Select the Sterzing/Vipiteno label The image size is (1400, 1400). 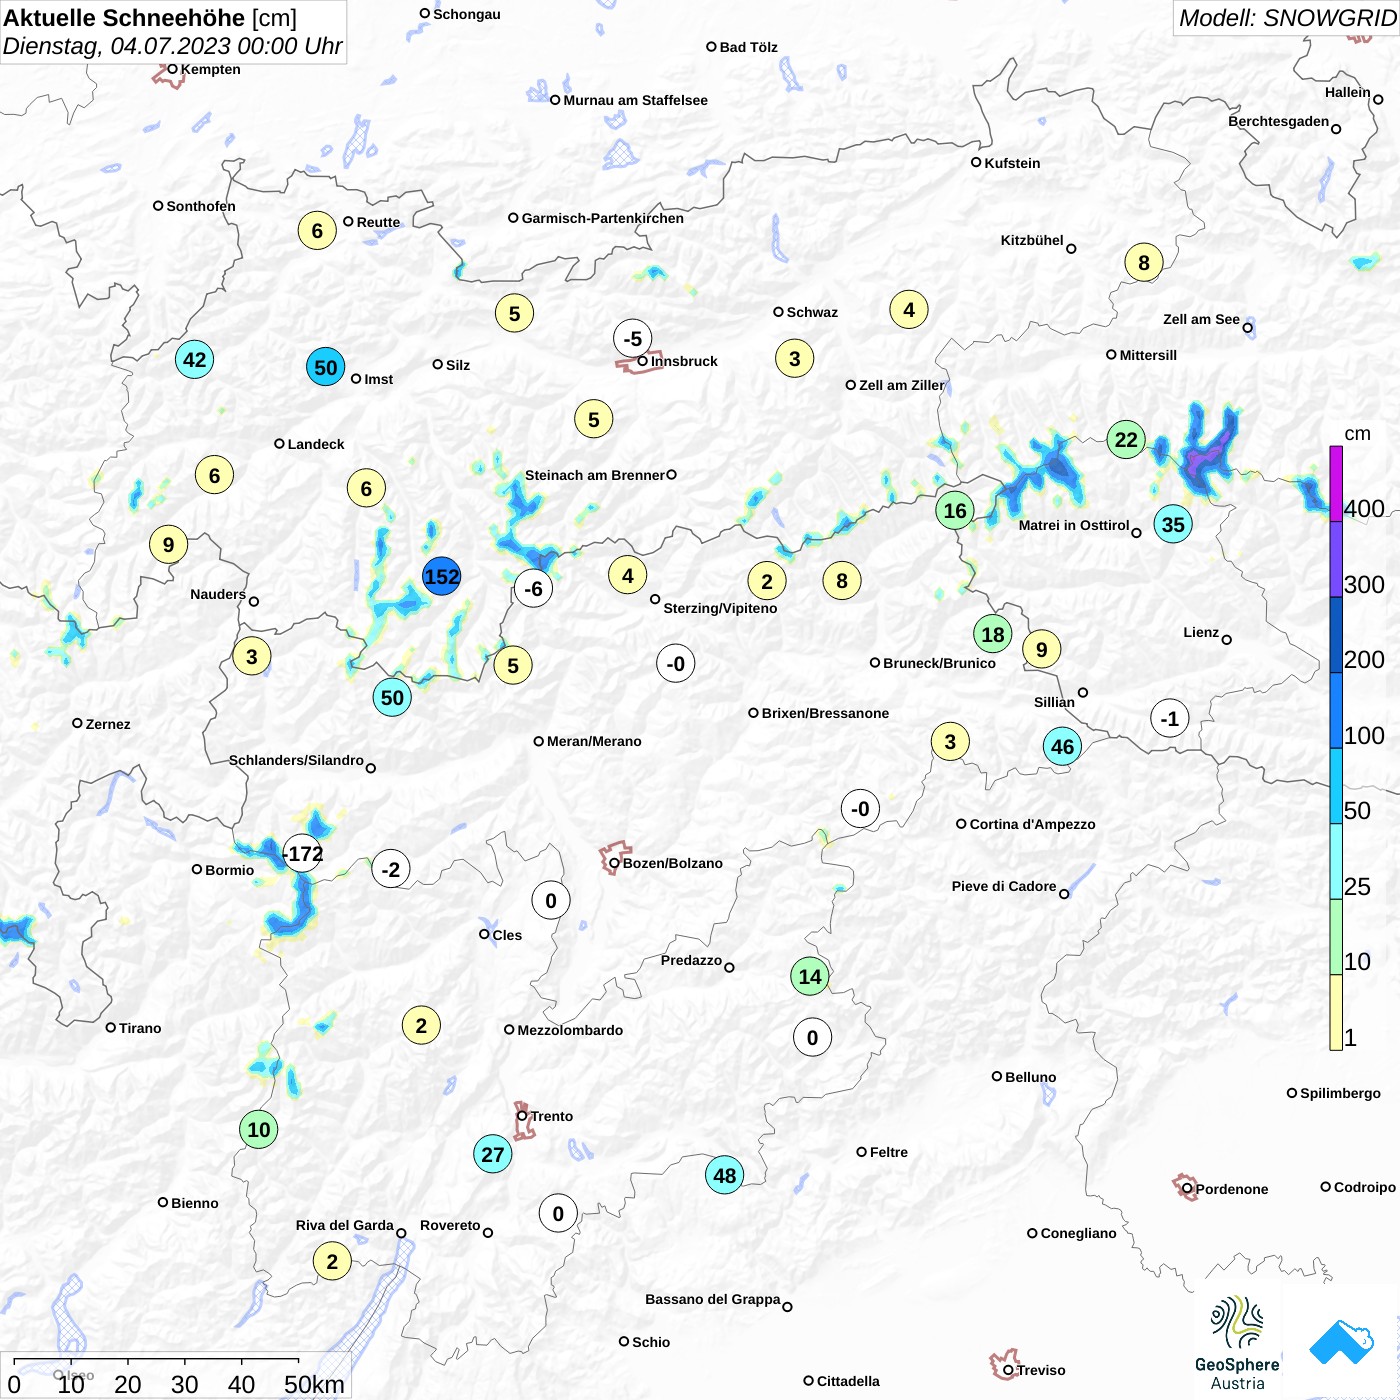(x=720, y=608)
